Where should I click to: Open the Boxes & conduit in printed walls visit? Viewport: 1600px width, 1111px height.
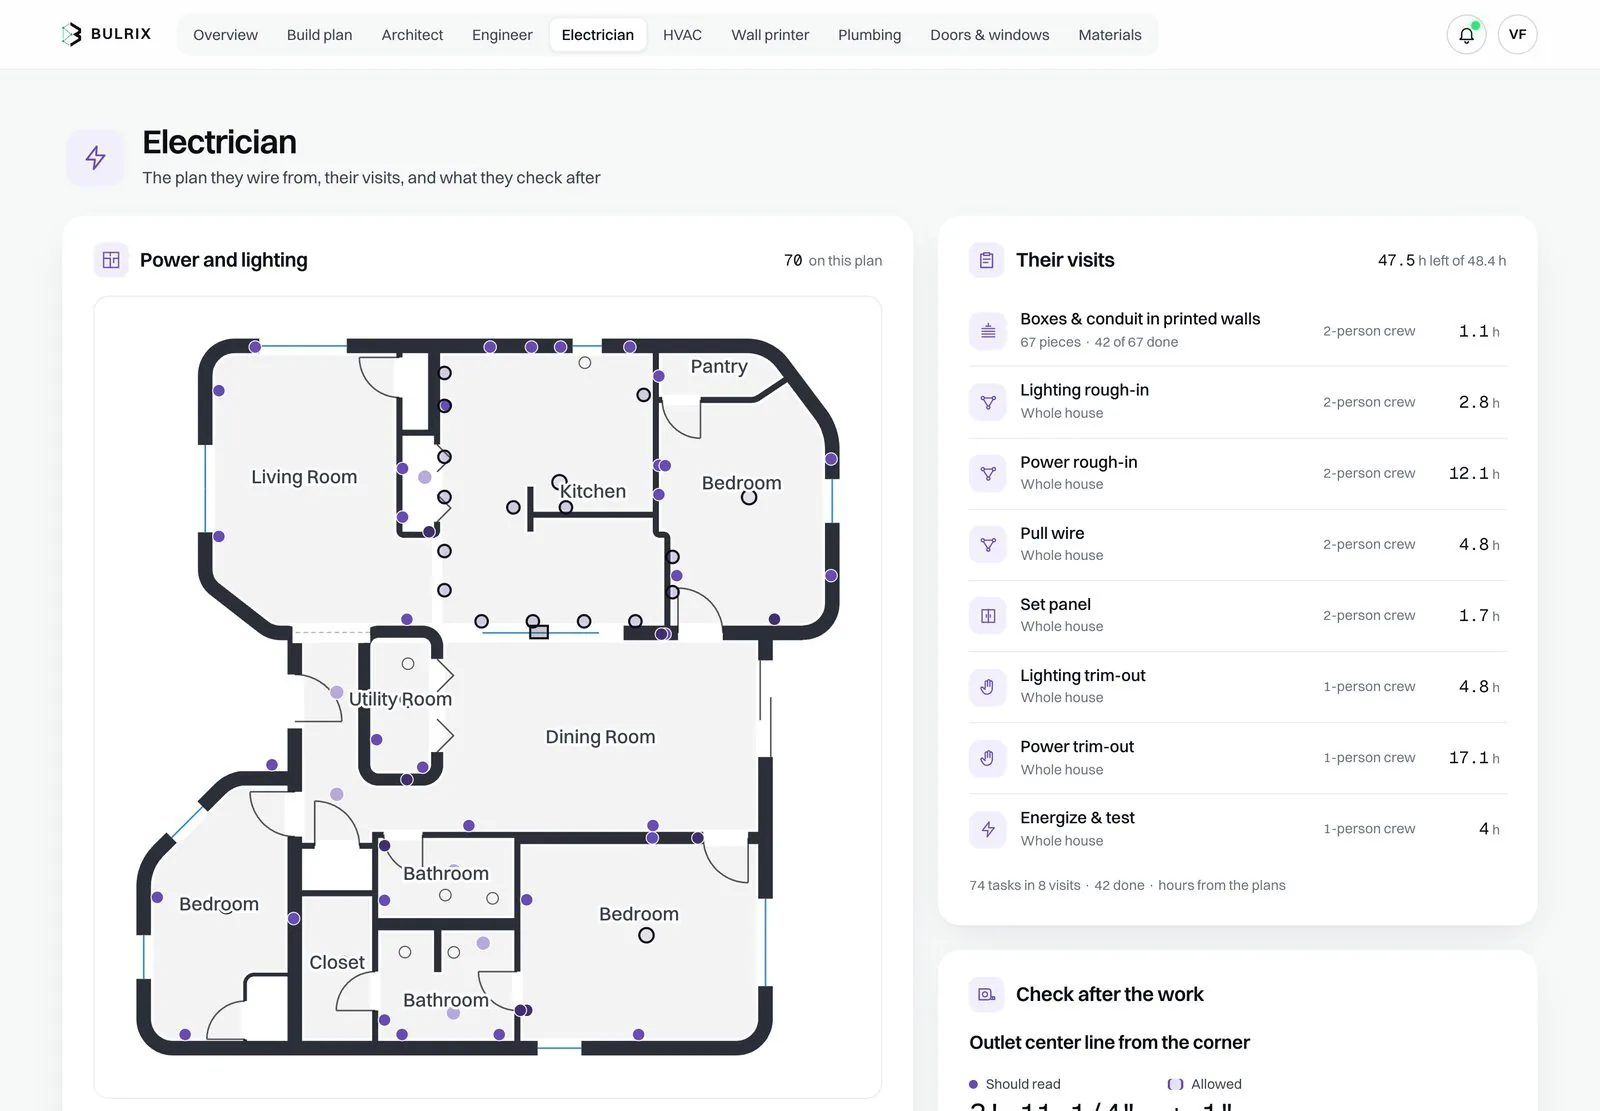1237,331
